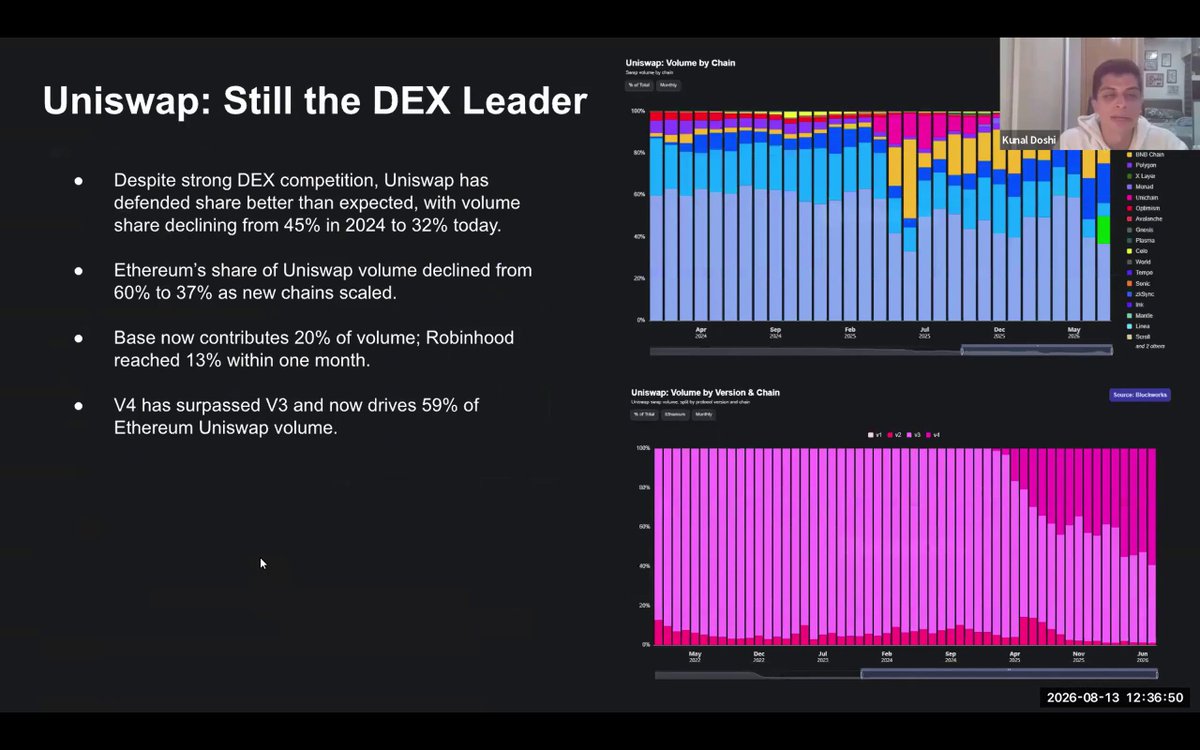Click the 'Source: Blockworks' button

tap(1139, 395)
